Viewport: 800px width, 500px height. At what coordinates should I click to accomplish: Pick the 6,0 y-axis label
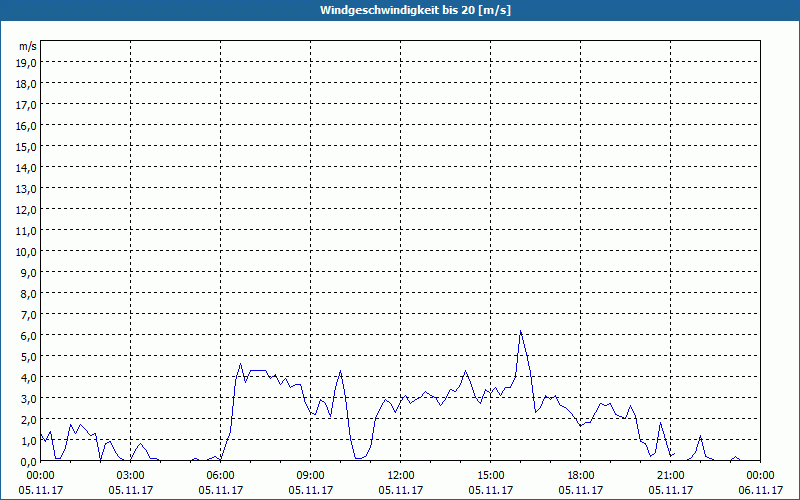pyautogui.click(x=29, y=336)
